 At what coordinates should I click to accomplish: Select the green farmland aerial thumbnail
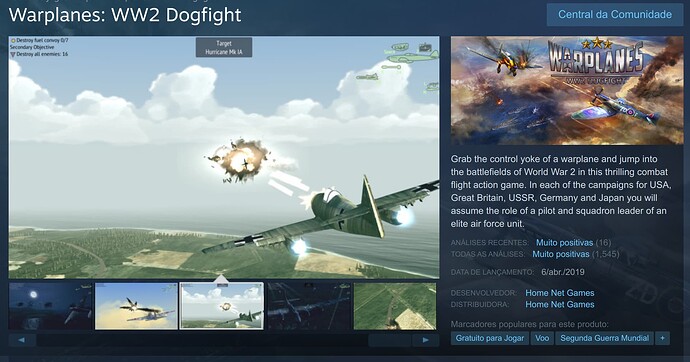[395, 306]
